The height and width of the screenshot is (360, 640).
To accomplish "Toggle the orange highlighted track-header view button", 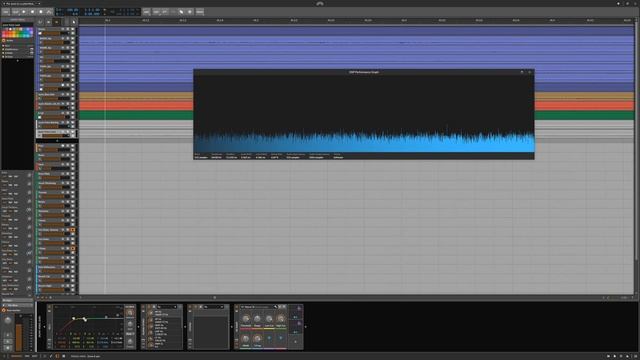I will click(x=57, y=22).
